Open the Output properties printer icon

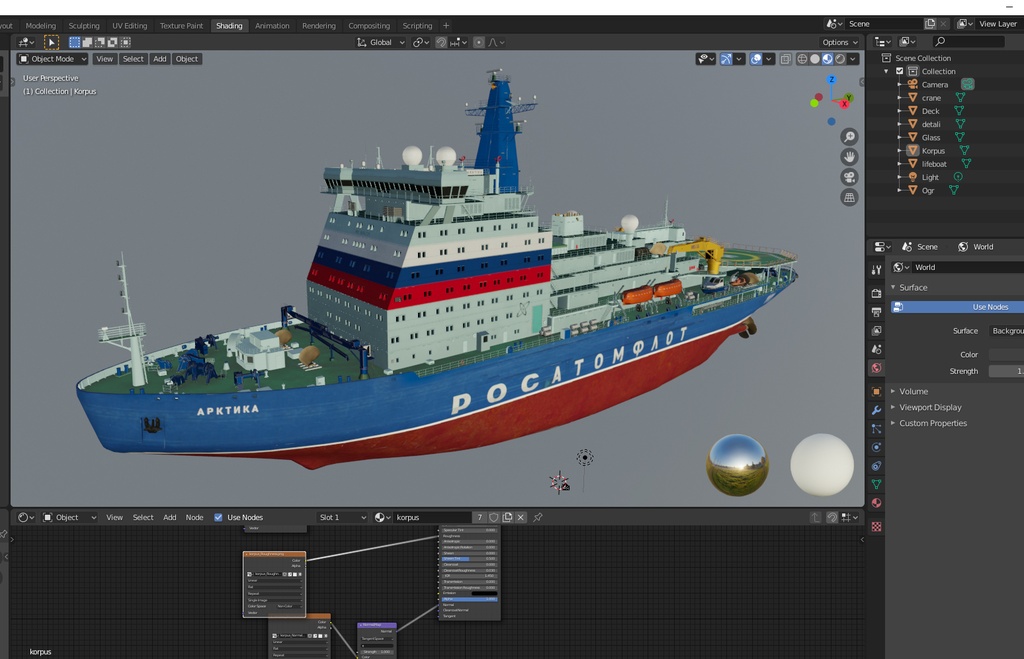[x=876, y=312]
